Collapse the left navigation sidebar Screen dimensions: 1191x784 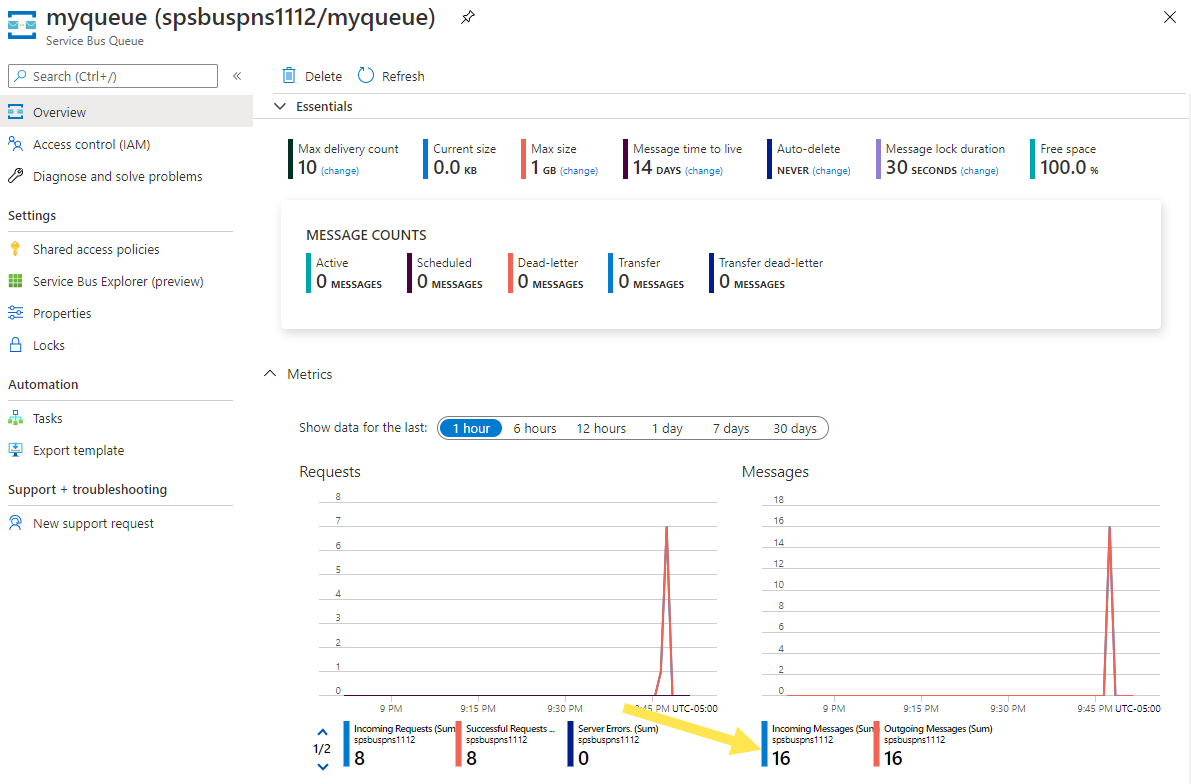(237, 76)
